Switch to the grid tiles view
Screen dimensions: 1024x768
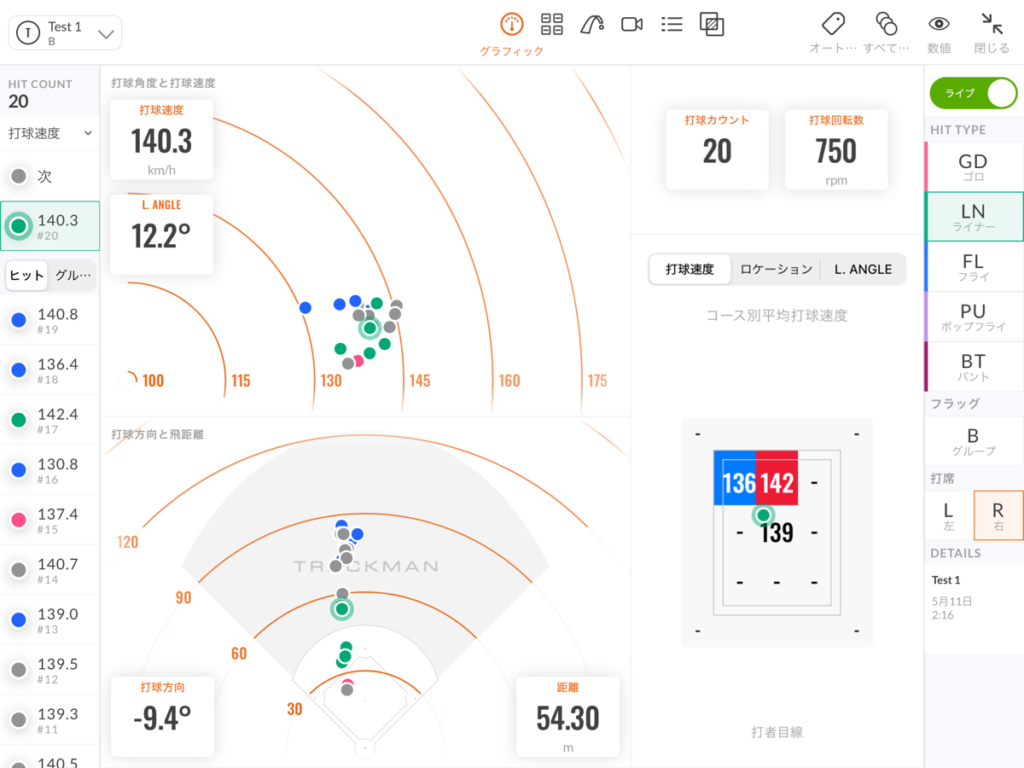(552, 24)
